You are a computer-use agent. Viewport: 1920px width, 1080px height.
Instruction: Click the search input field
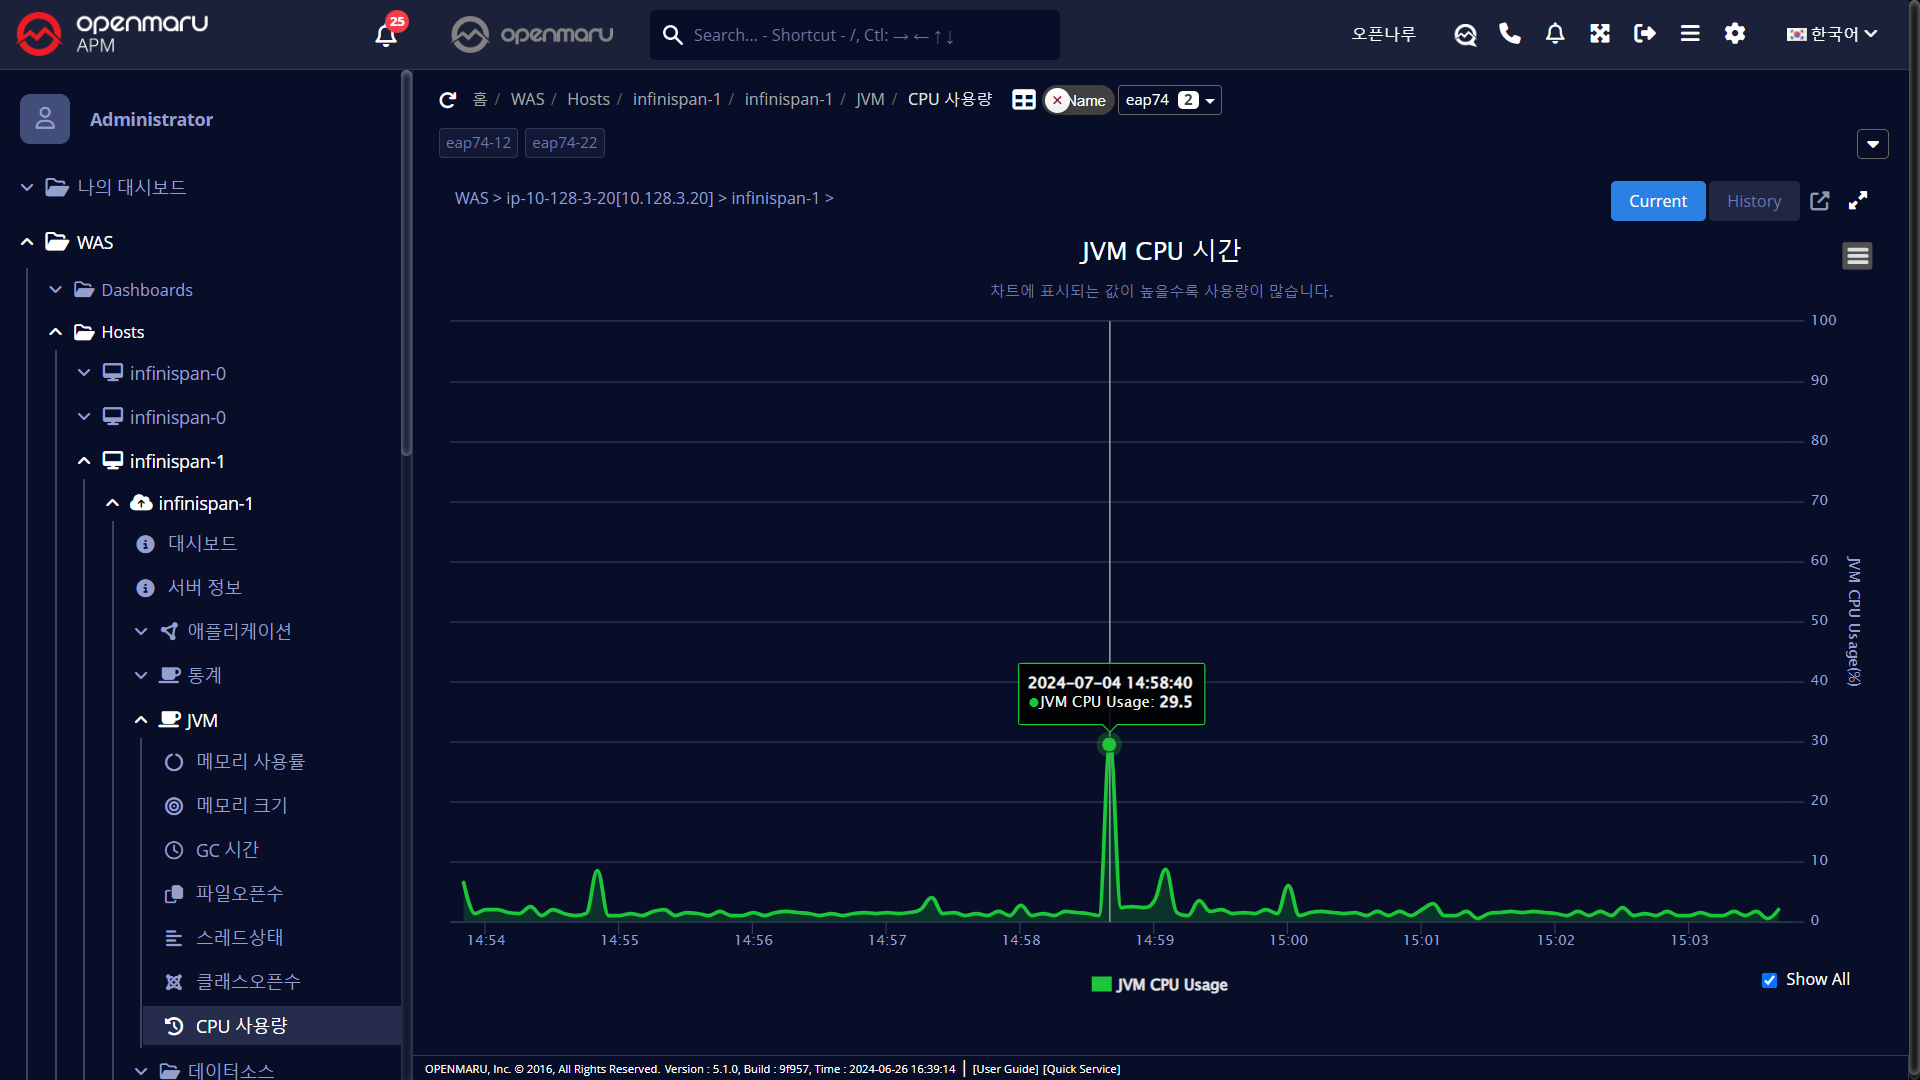pos(855,35)
